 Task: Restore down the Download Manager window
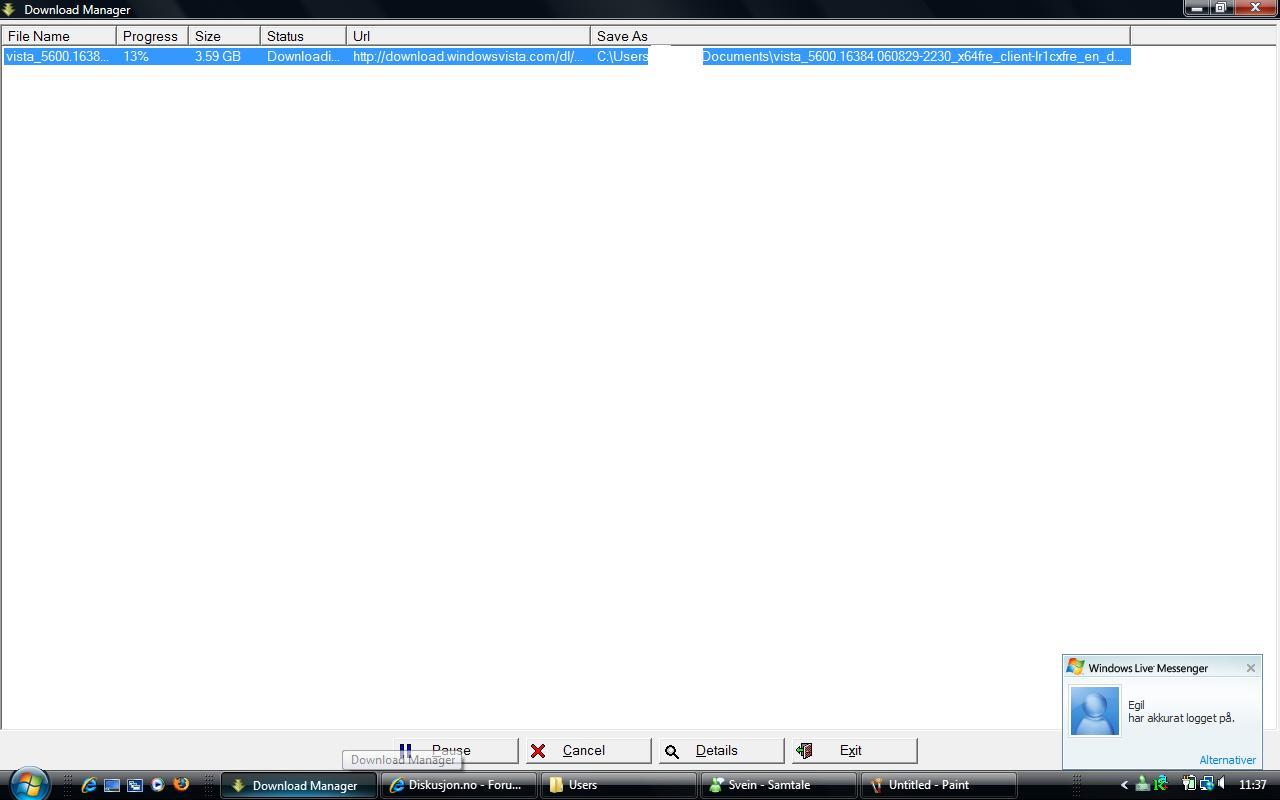(1221, 8)
